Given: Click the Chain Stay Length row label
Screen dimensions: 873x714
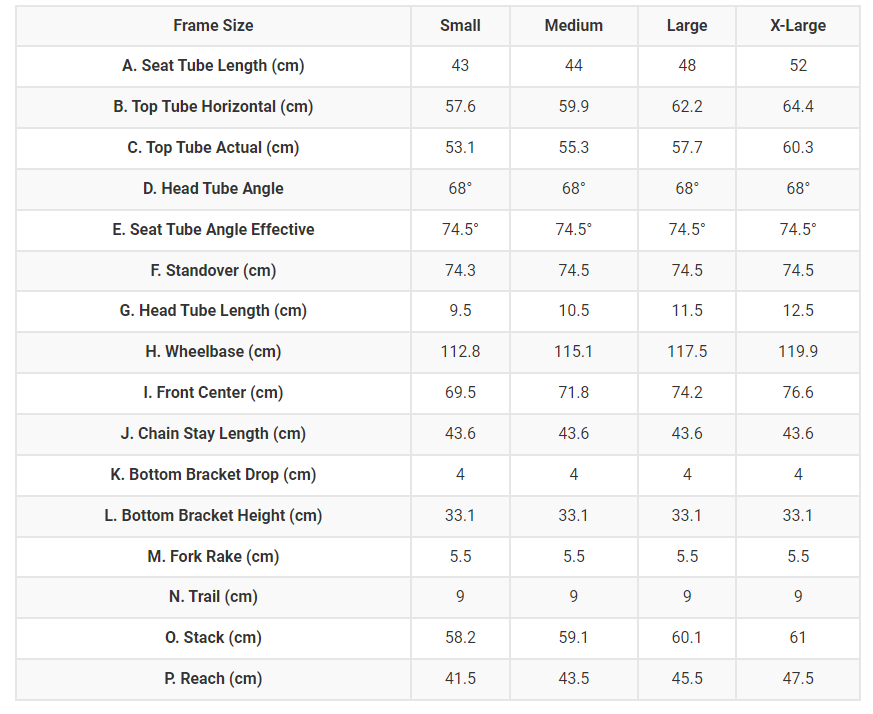Looking at the screenshot, I should 213,434.
